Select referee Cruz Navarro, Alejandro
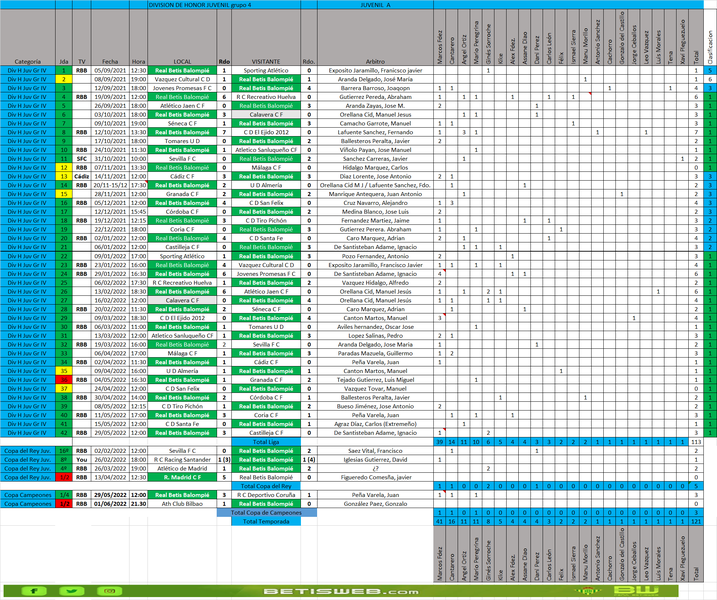This screenshot has height=600, width=717. 375,203
